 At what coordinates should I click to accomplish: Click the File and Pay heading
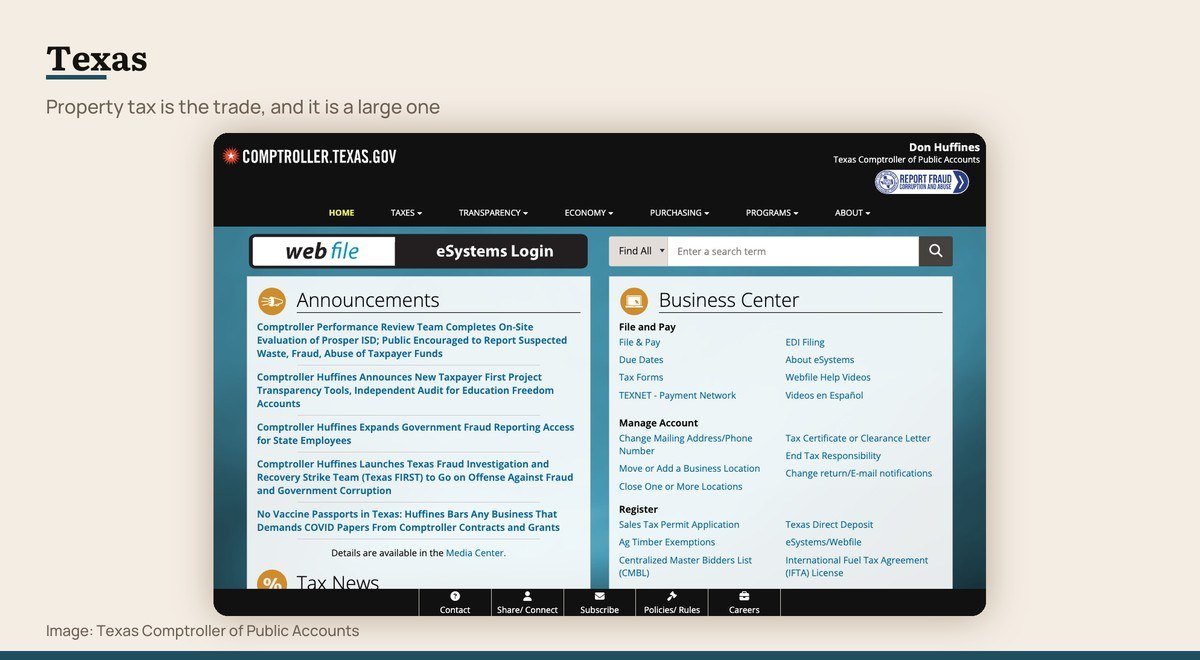point(647,327)
